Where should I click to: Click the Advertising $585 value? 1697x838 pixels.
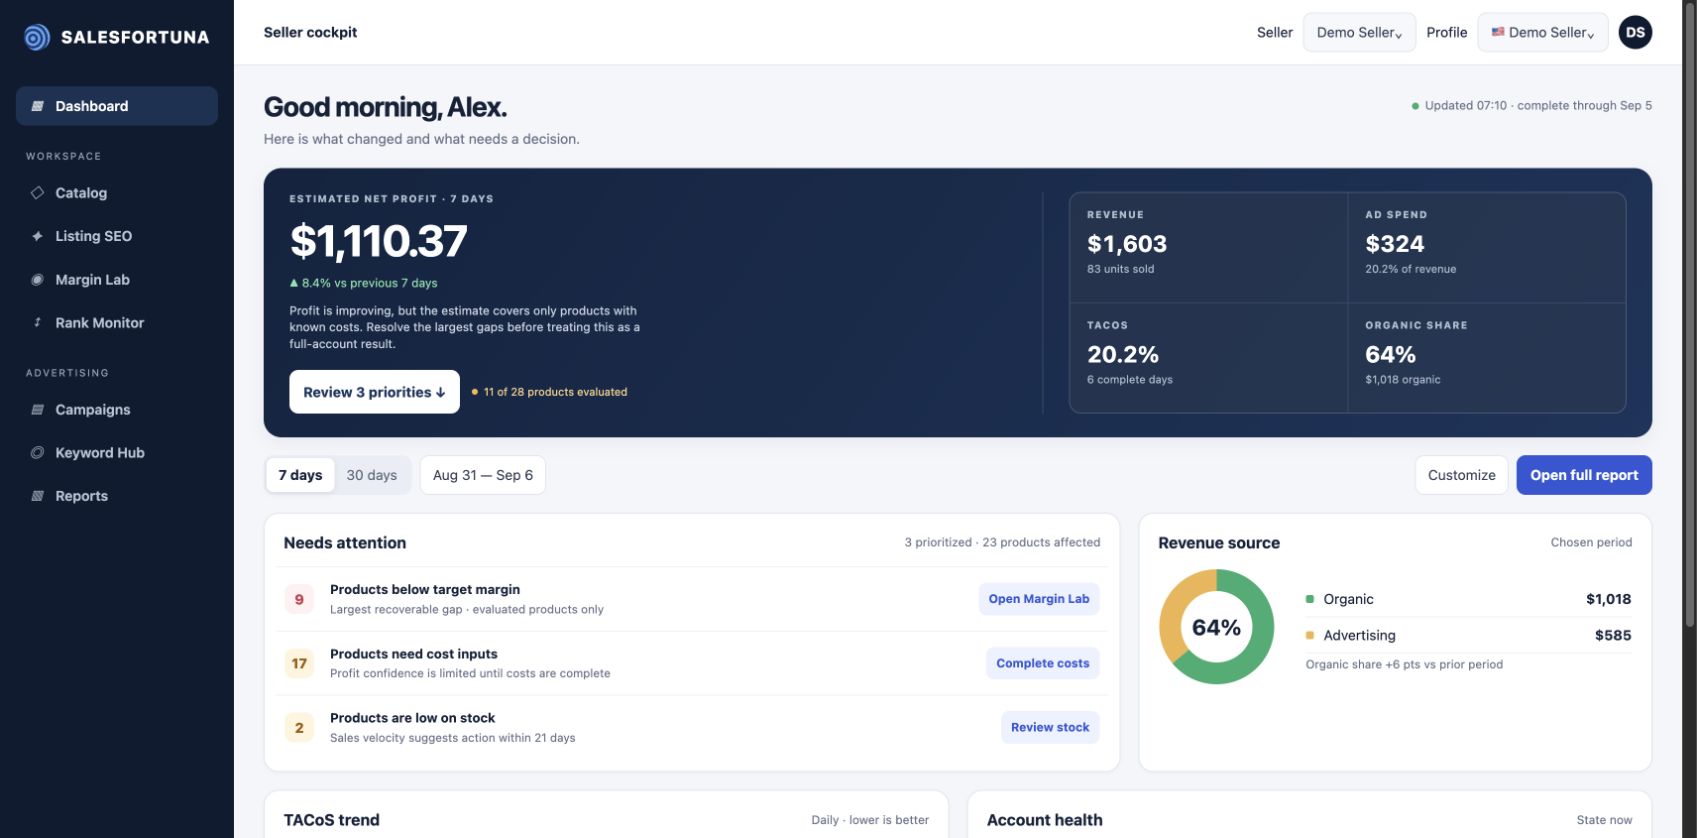tap(1613, 635)
